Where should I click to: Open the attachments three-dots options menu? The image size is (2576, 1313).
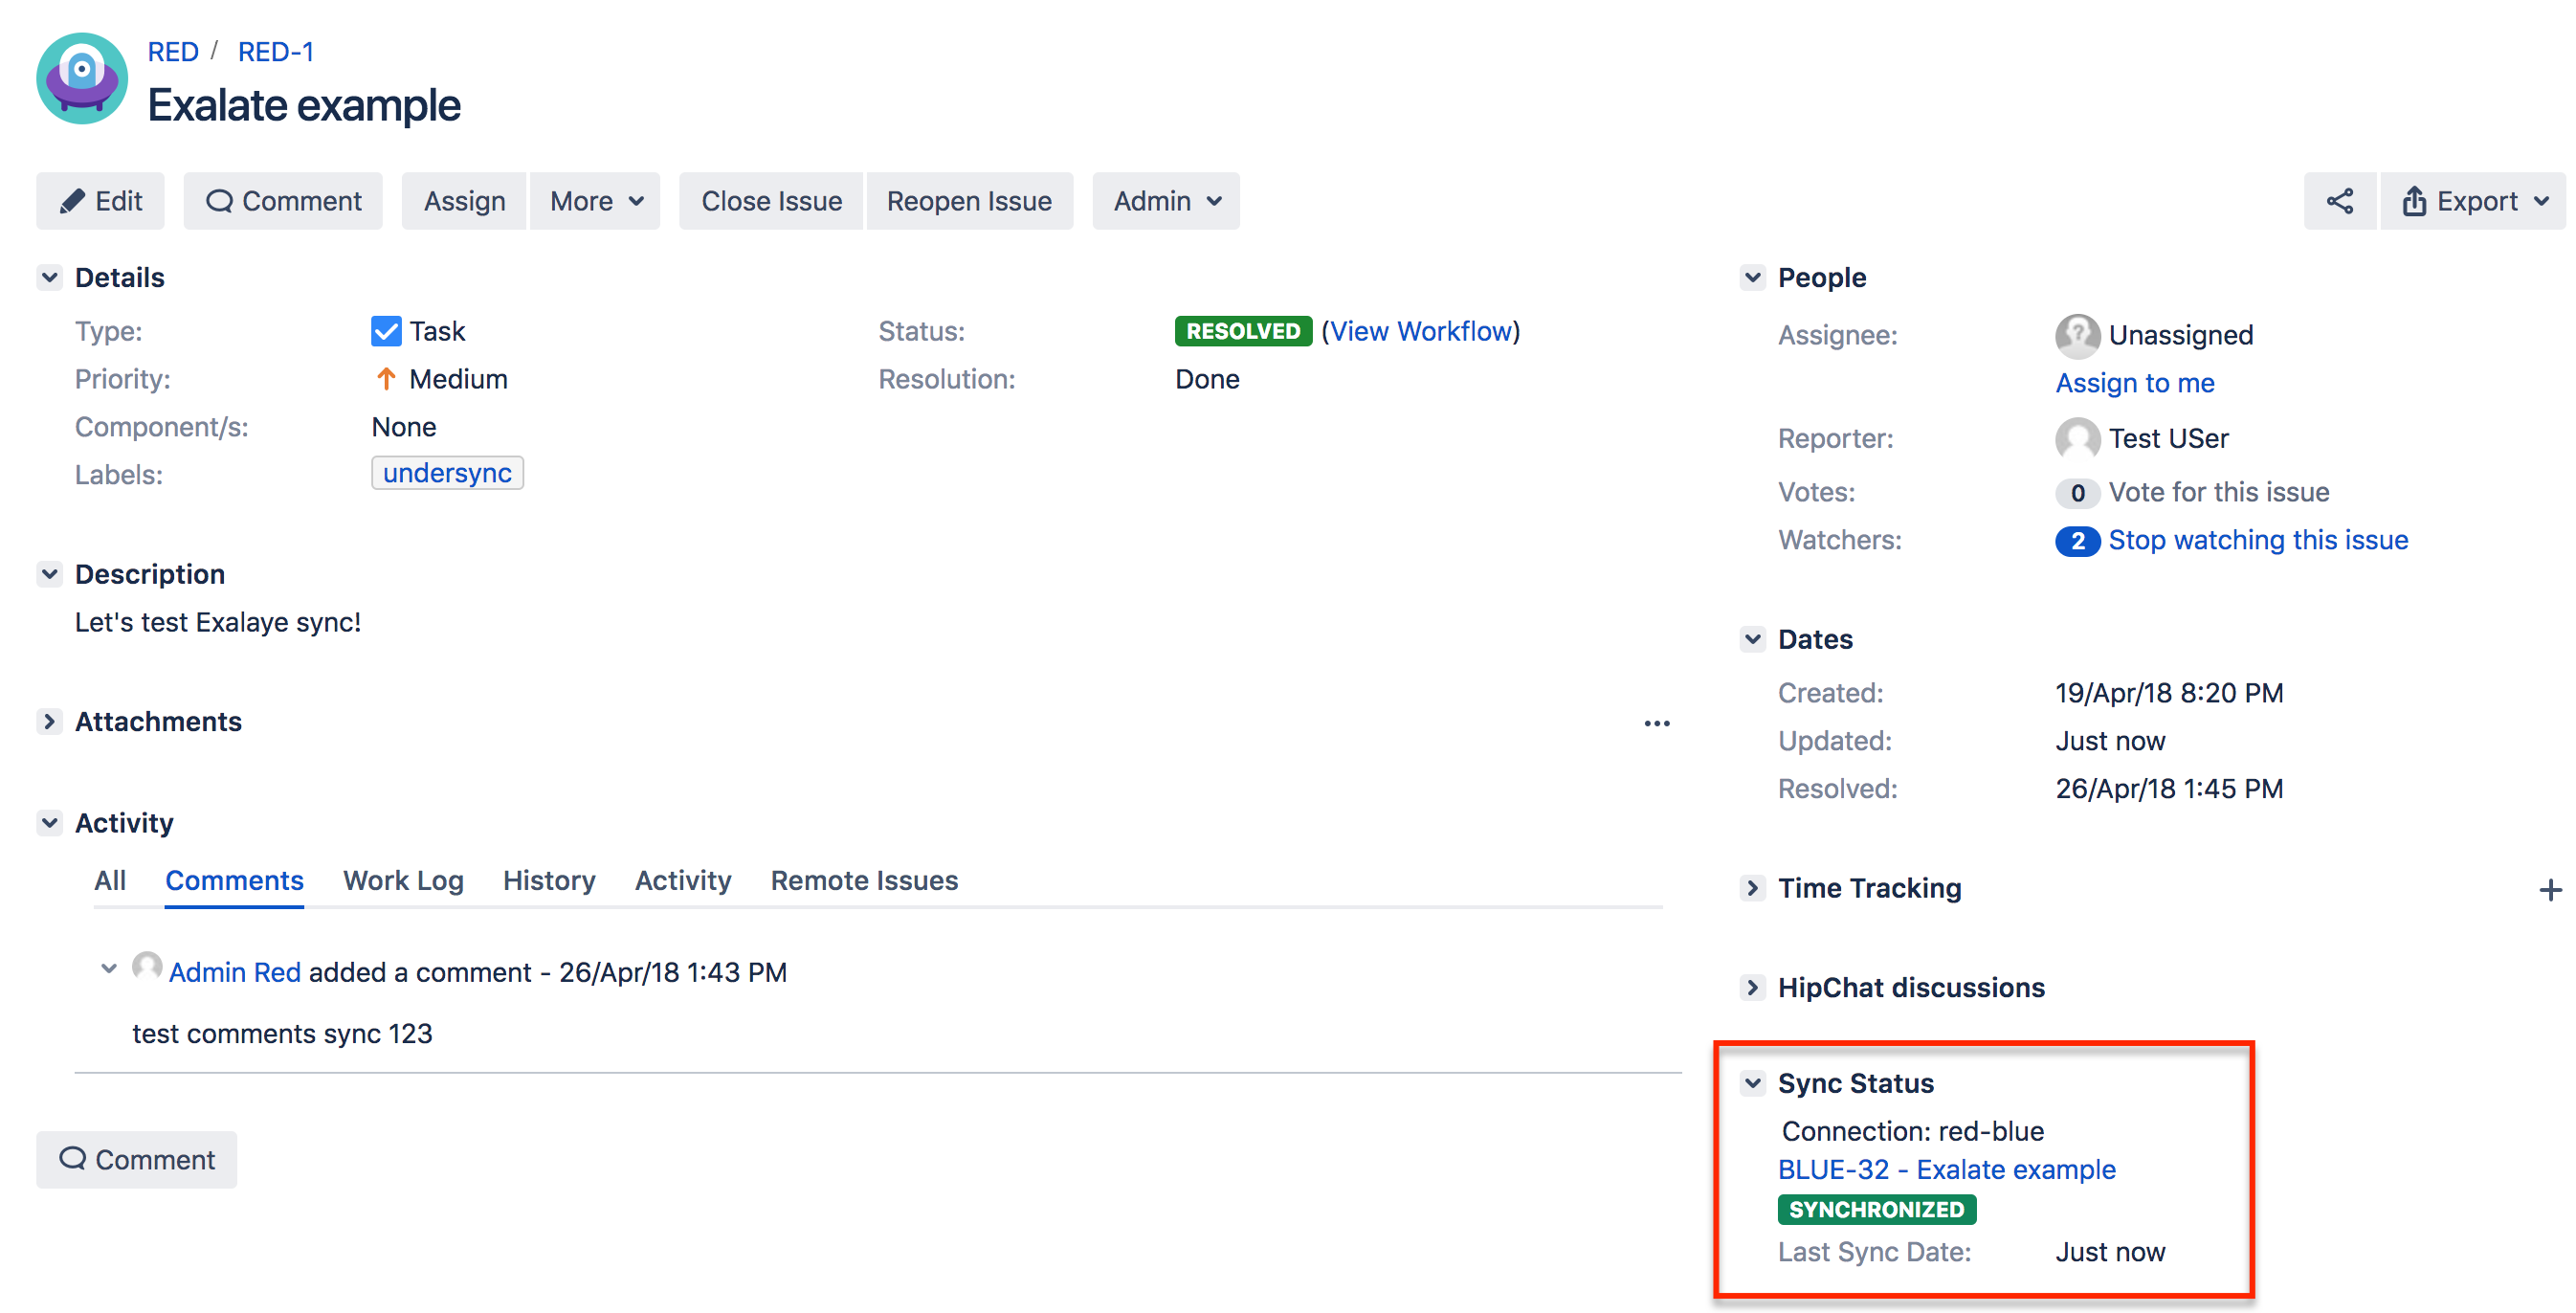(x=1656, y=723)
